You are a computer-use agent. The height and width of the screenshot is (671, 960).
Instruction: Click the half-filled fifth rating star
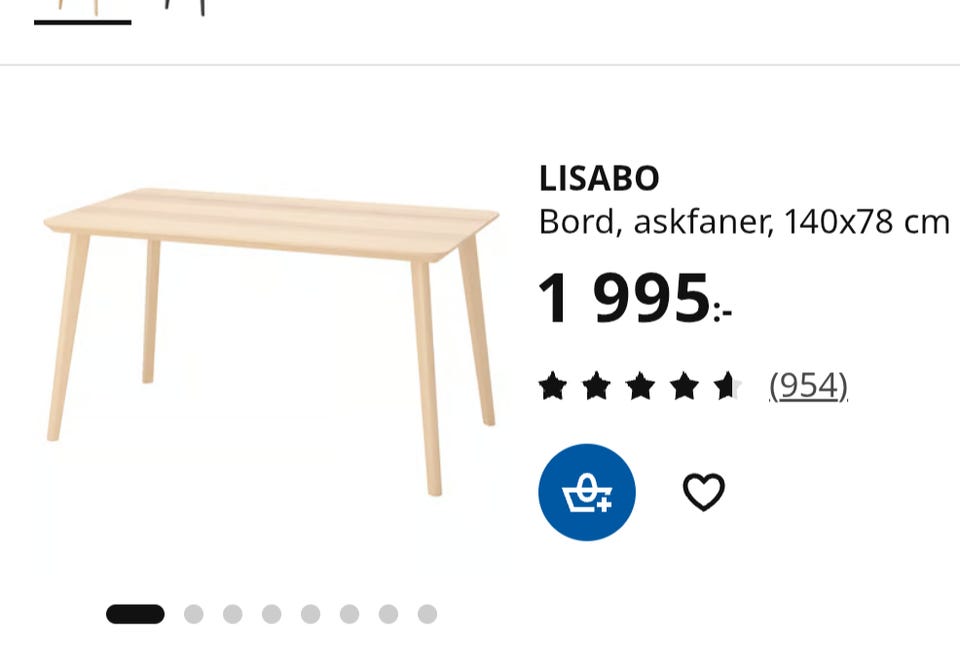pyautogui.click(x=728, y=386)
